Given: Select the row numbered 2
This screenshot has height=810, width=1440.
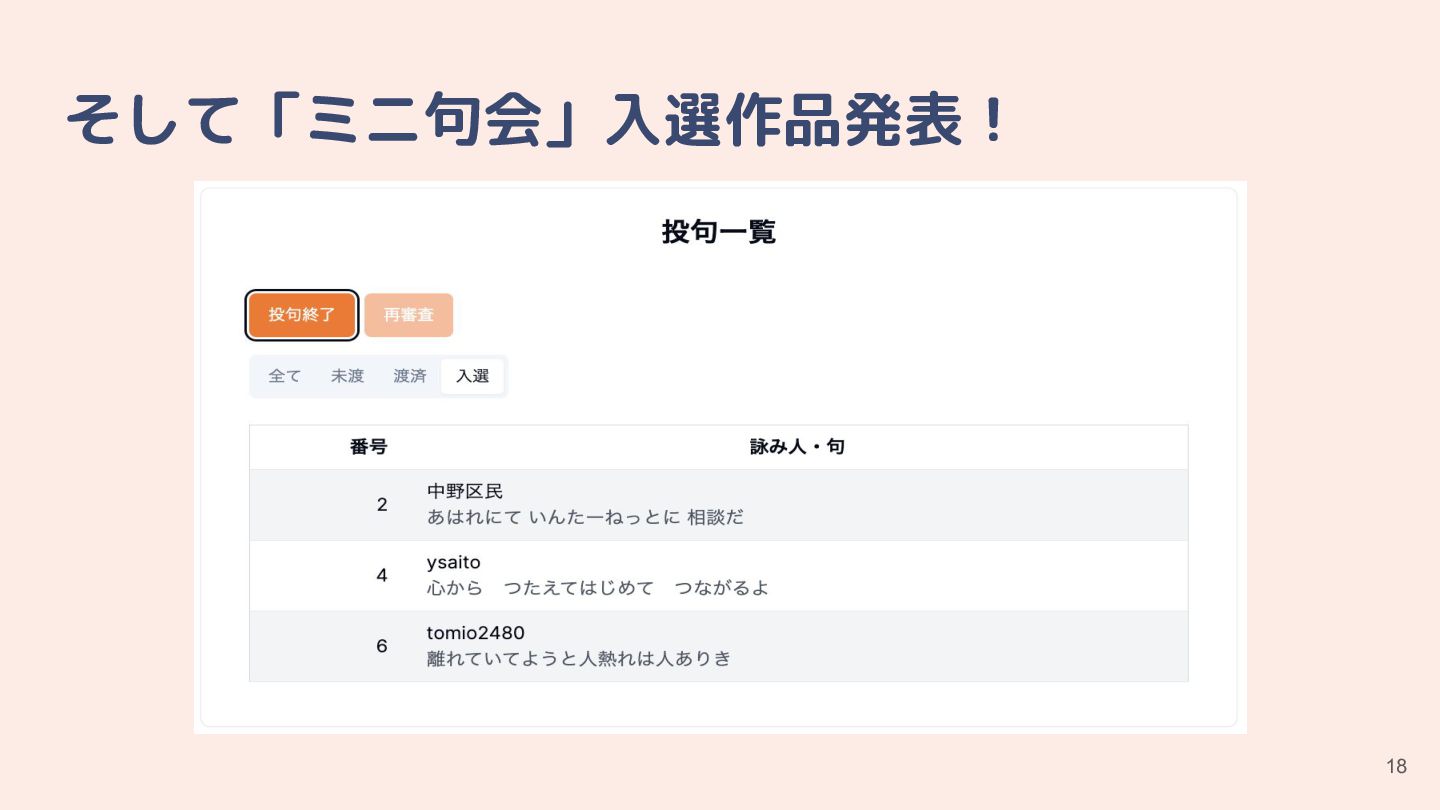Looking at the screenshot, I should (718, 505).
